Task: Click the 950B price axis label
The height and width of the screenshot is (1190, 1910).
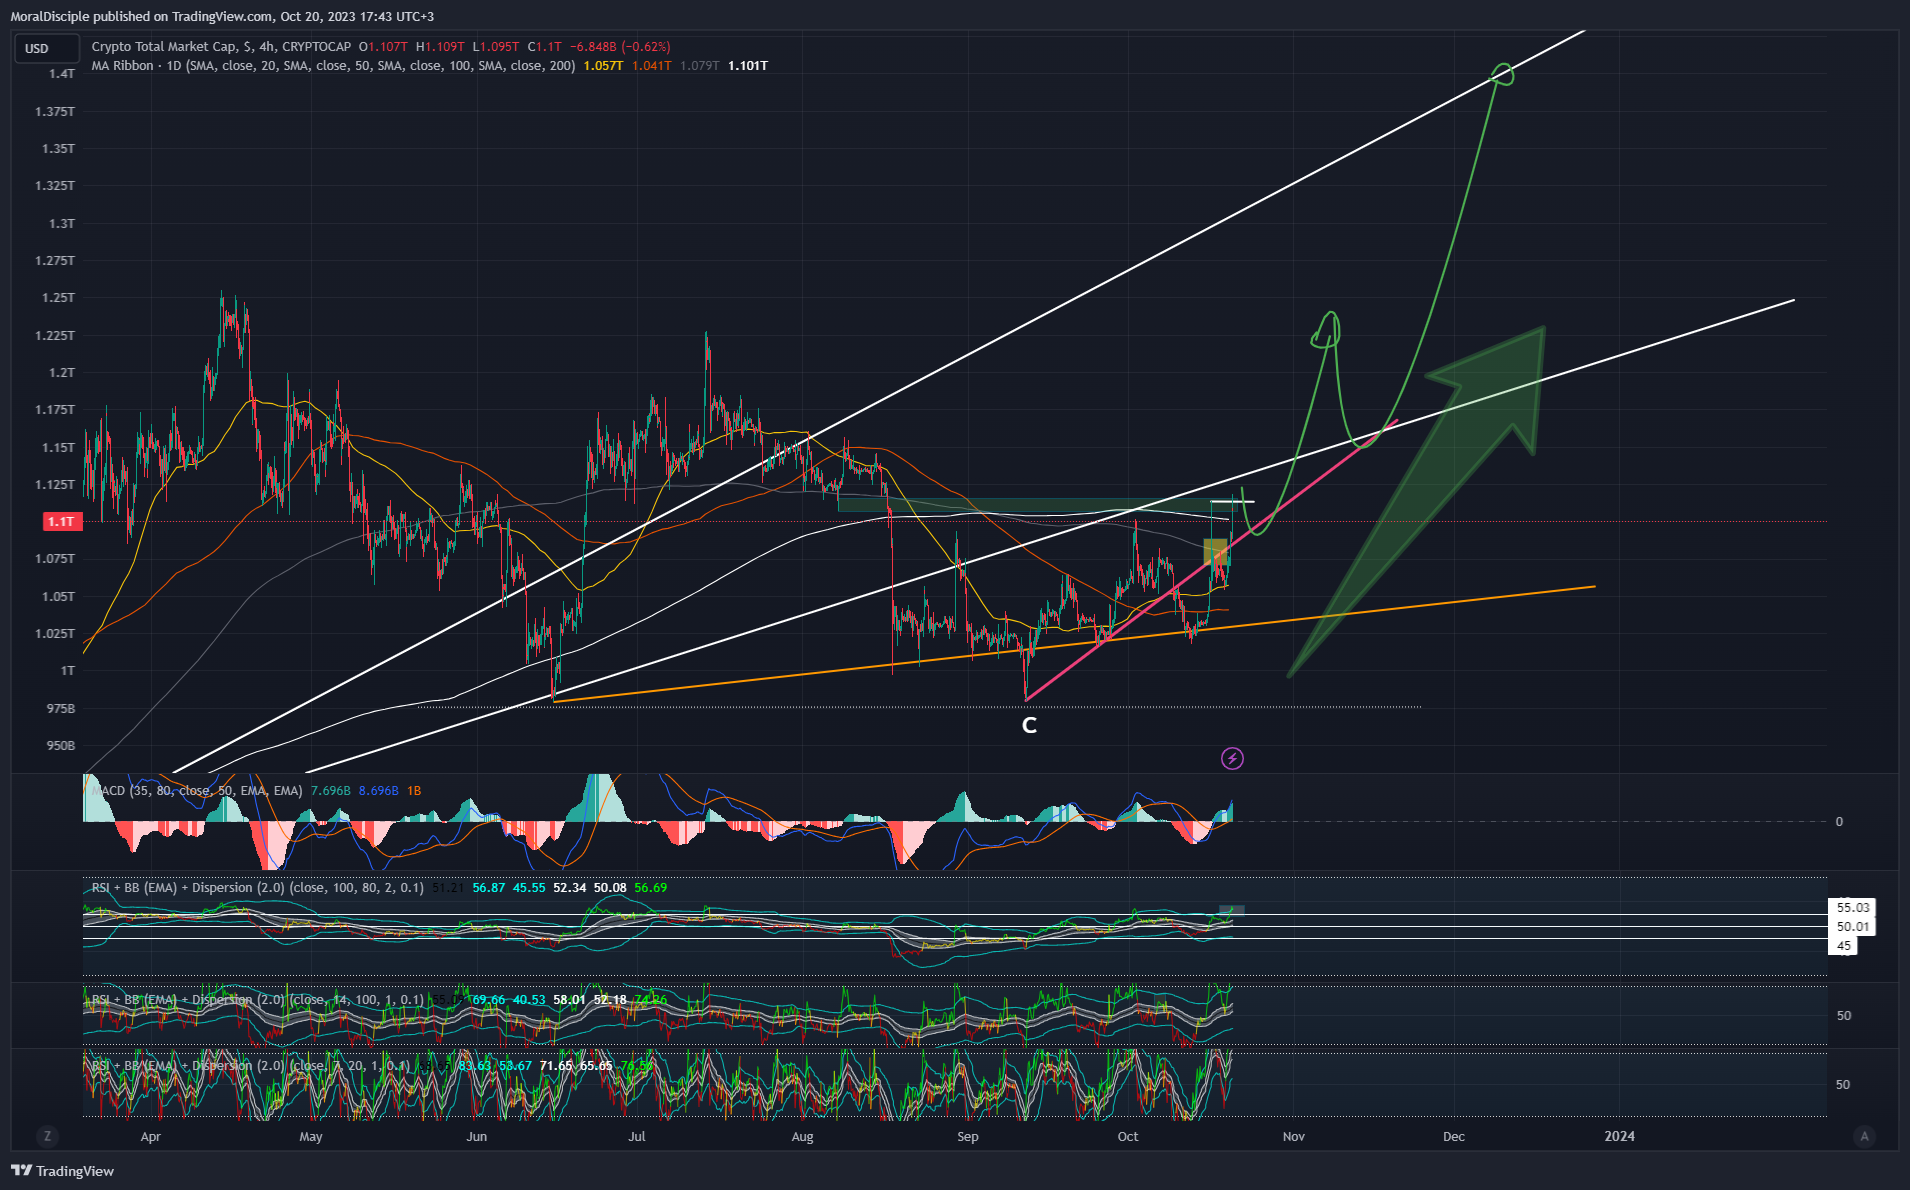Action: [x=60, y=746]
